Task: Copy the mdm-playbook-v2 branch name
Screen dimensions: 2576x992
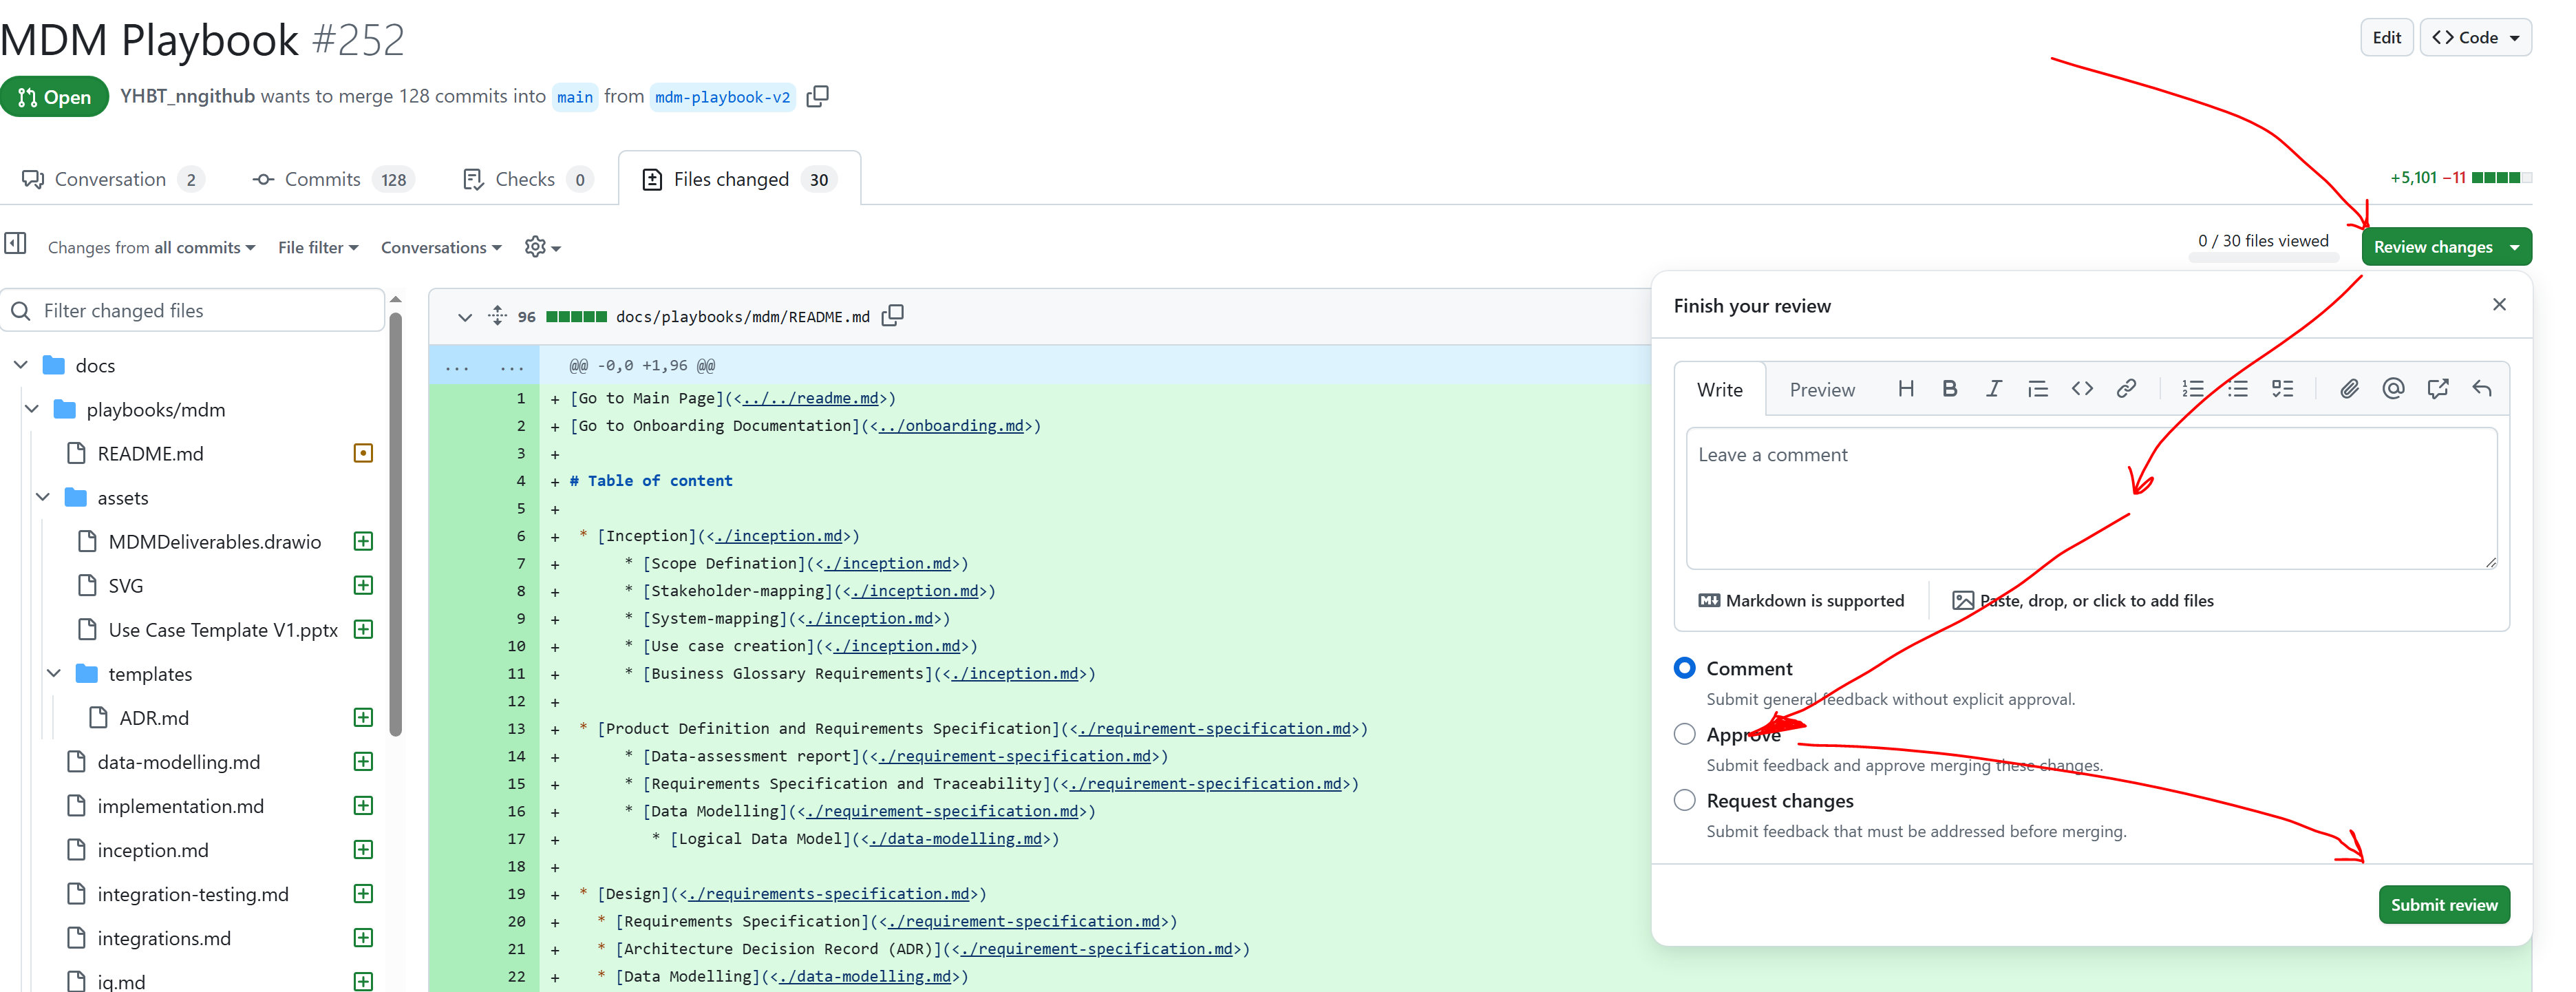Action: pos(818,96)
